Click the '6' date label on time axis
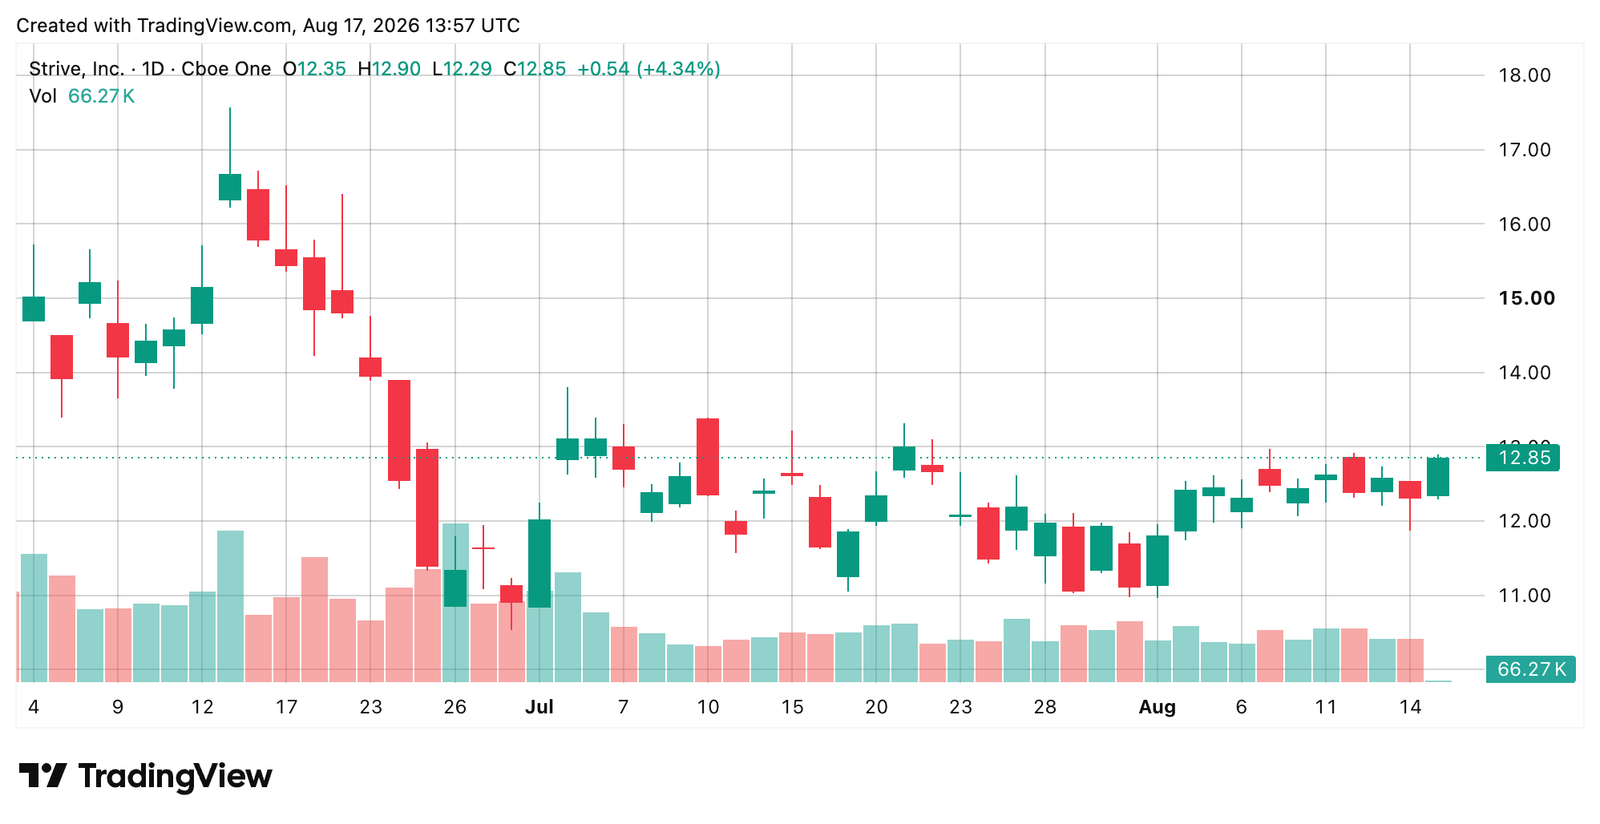The width and height of the screenshot is (1600, 824). pos(1241,707)
